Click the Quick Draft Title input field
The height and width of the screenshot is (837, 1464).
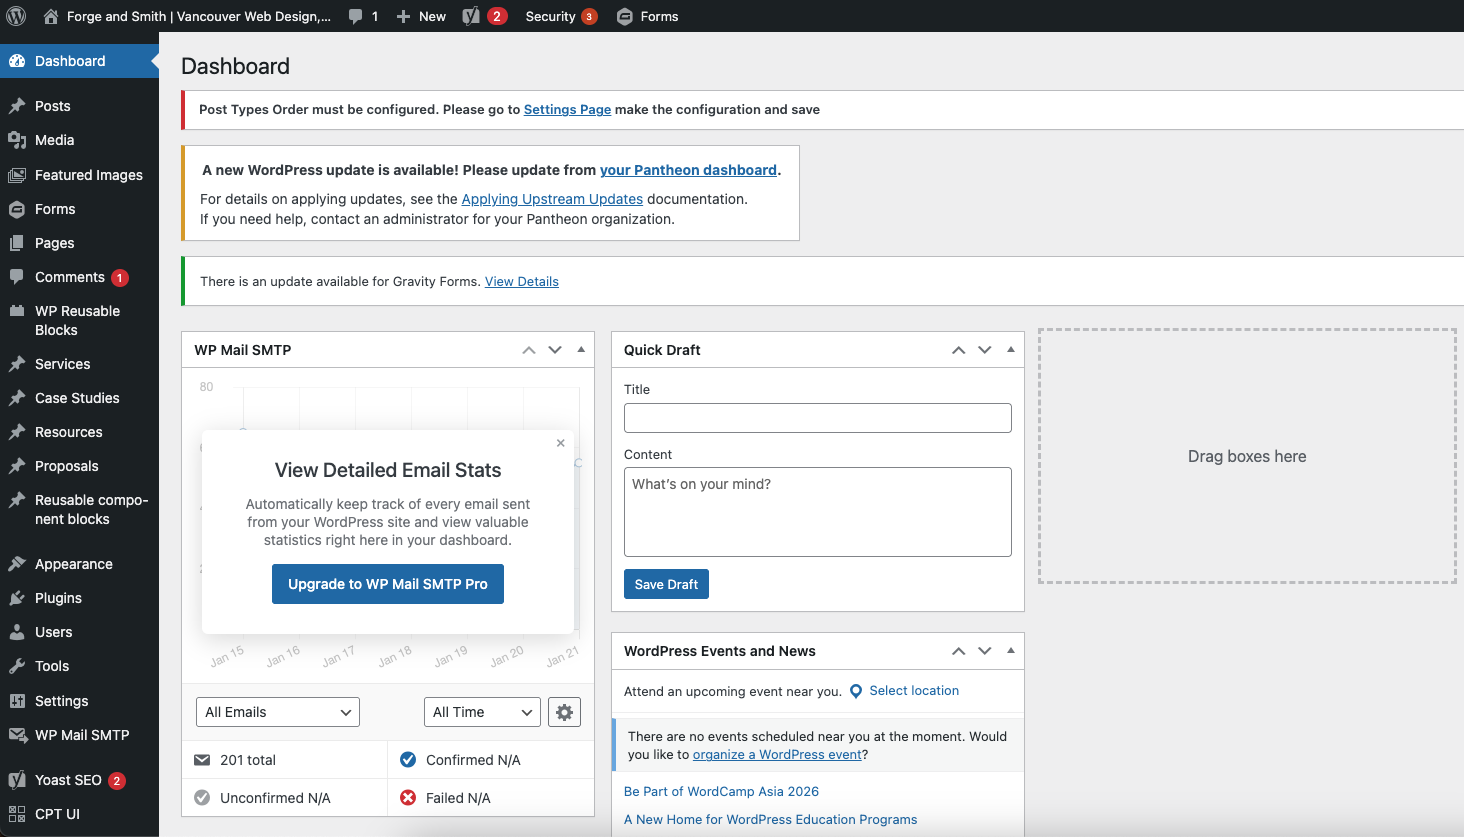[817, 418]
